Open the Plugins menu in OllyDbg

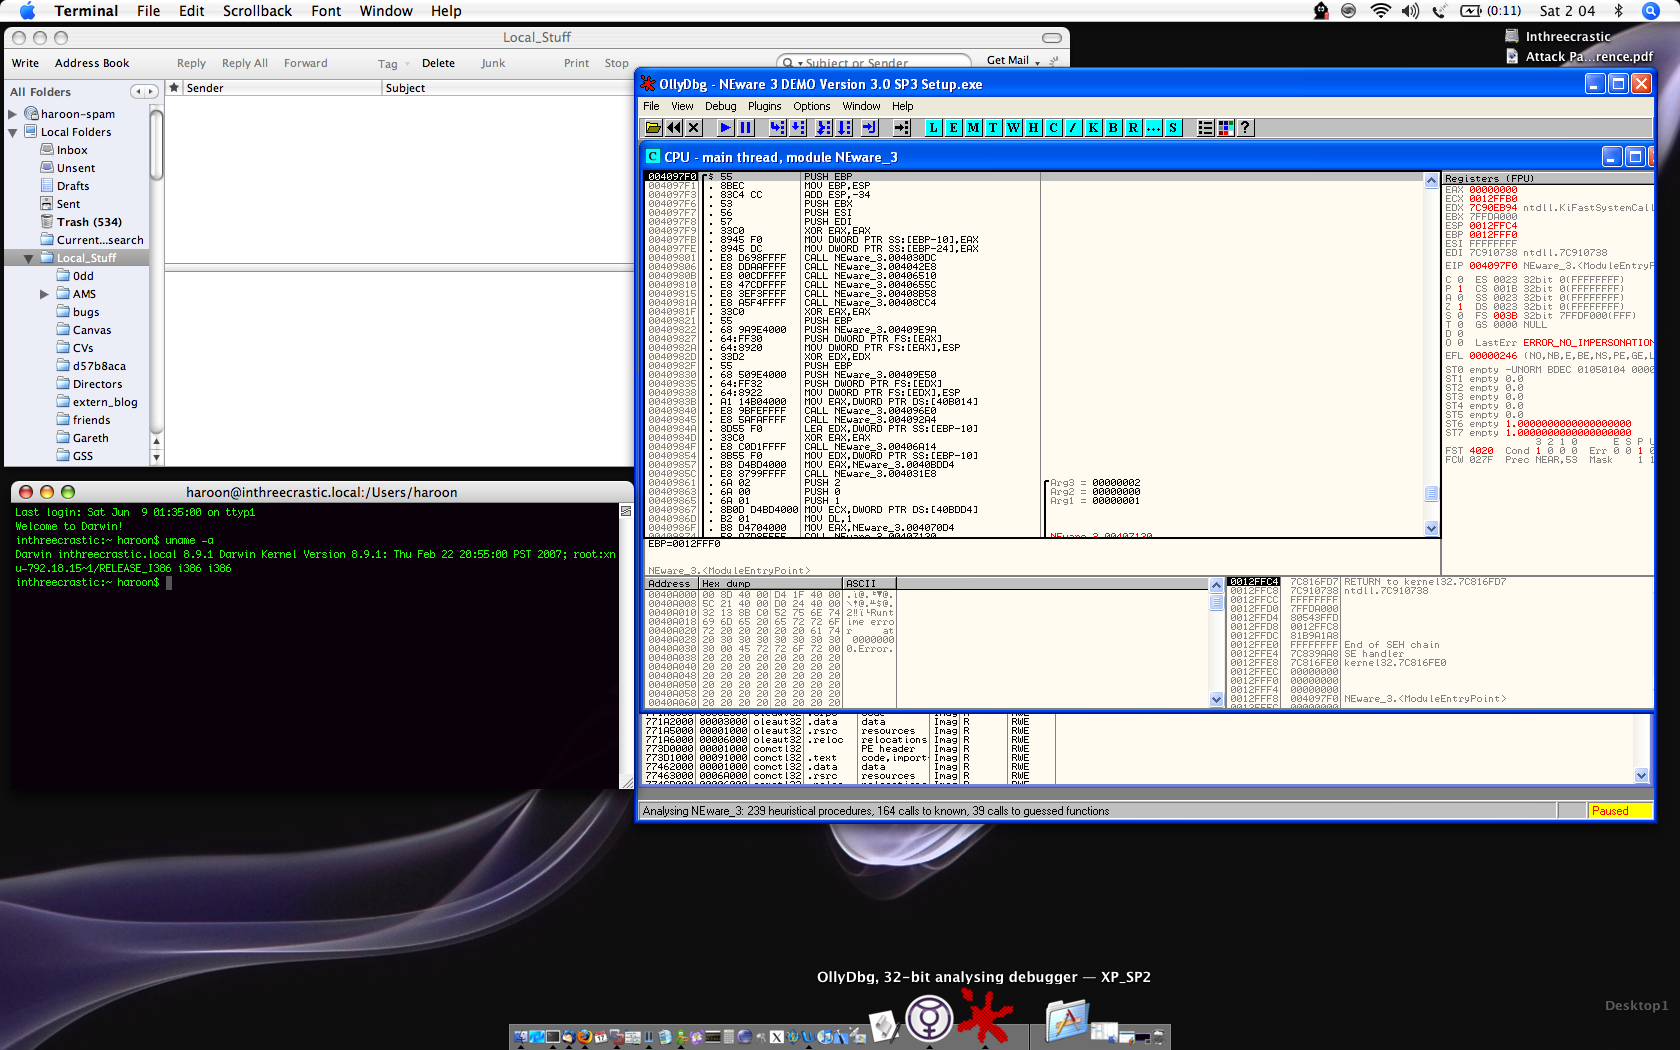click(765, 106)
